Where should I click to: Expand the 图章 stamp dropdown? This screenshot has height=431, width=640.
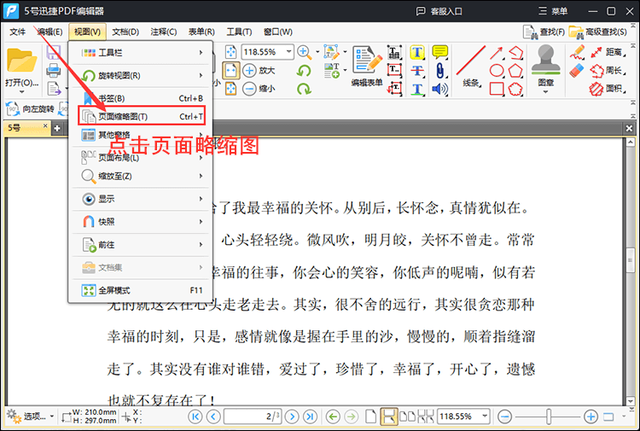(x=546, y=92)
